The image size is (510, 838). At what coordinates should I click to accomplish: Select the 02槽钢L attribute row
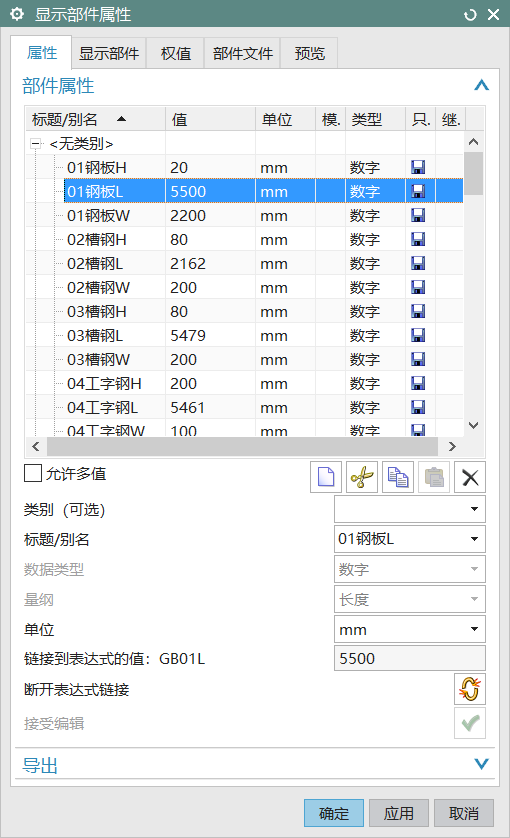pos(245,263)
